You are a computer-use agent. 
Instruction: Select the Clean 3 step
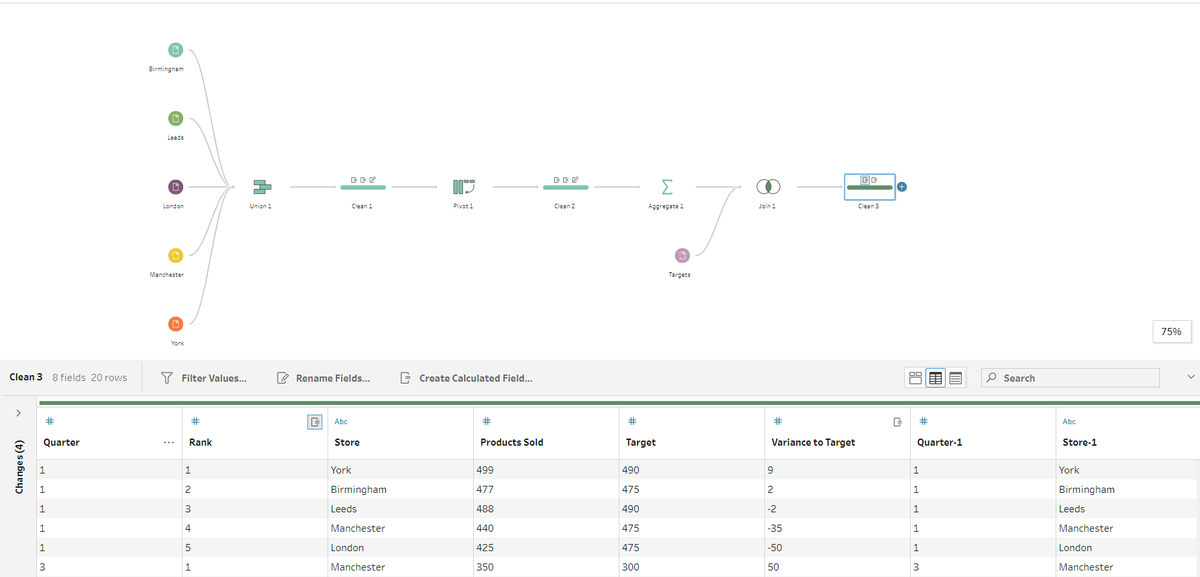point(869,185)
